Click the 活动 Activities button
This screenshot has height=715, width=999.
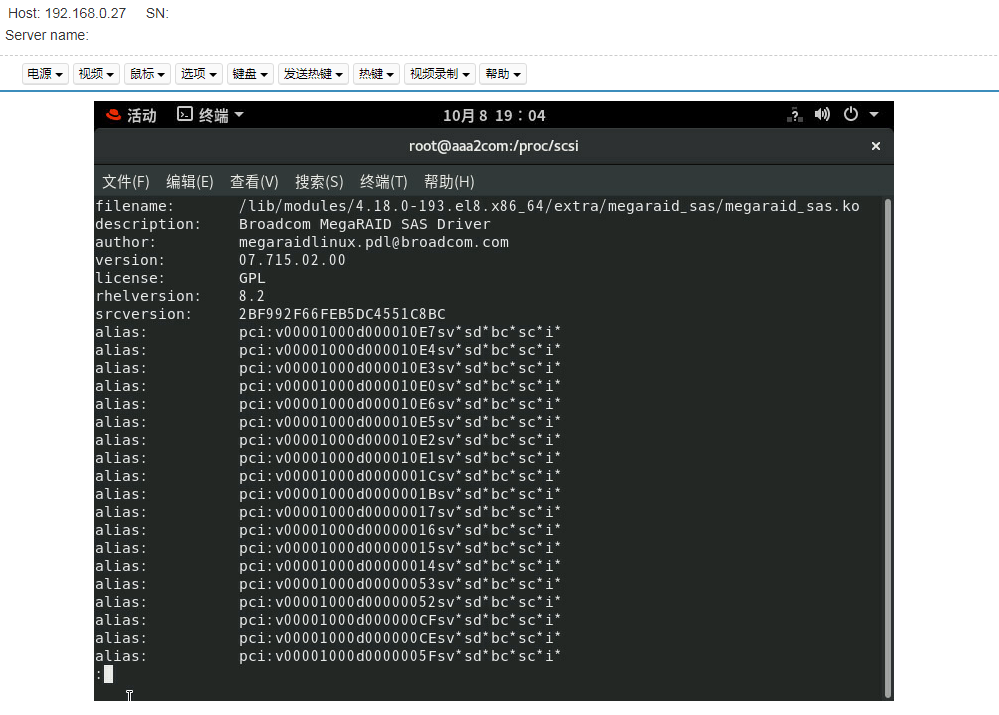(141, 115)
